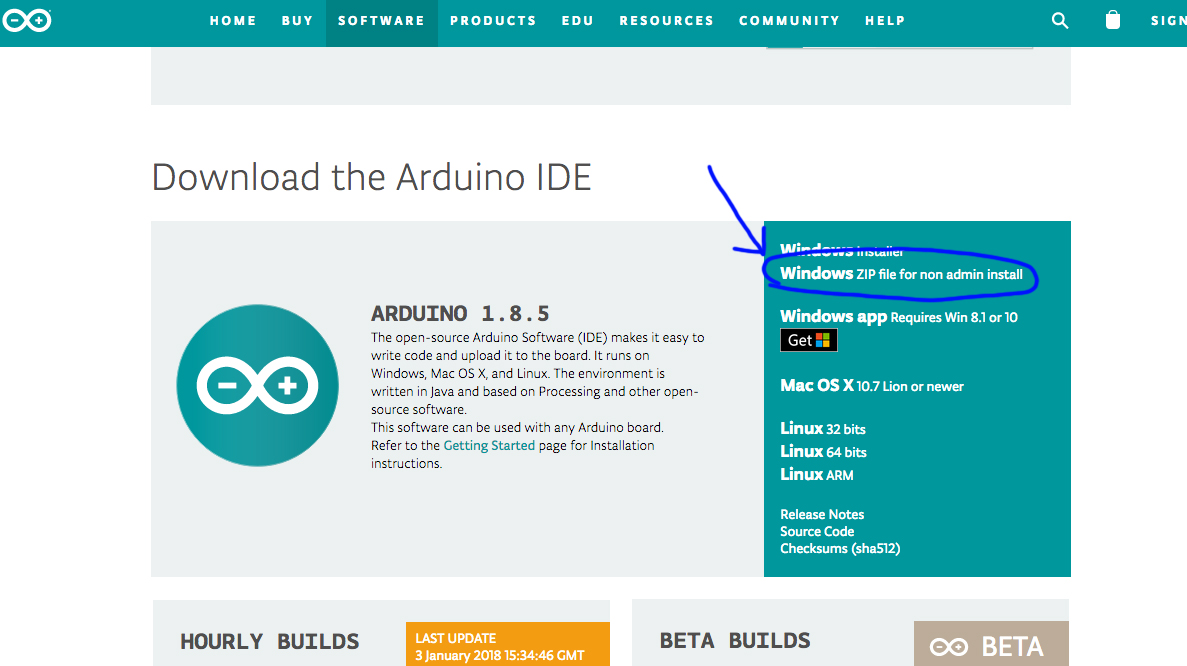
Task: Click Windows app Requires Win 8.1 or 10
Action: click(899, 316)
